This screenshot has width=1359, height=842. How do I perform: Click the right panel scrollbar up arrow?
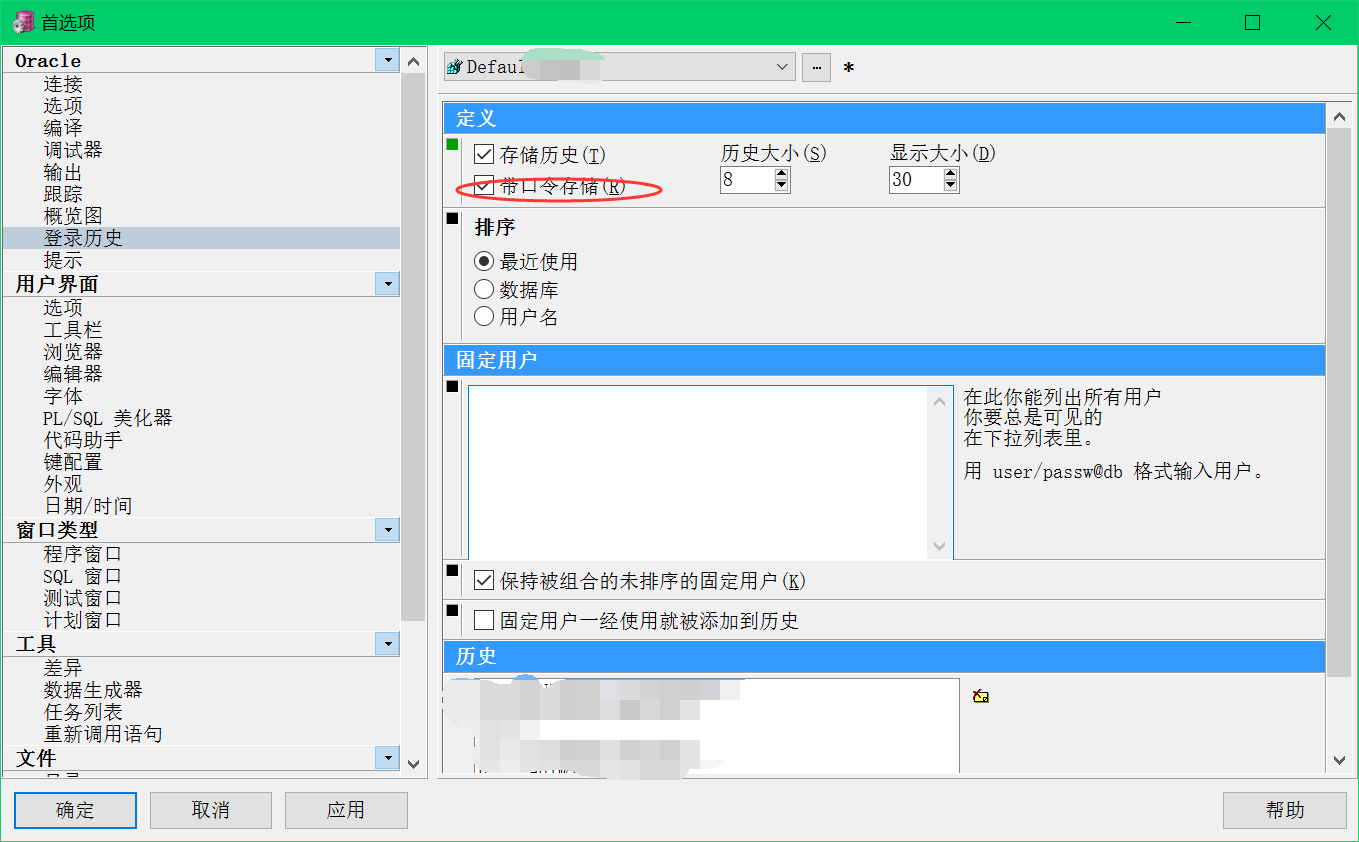point(1340,117)
